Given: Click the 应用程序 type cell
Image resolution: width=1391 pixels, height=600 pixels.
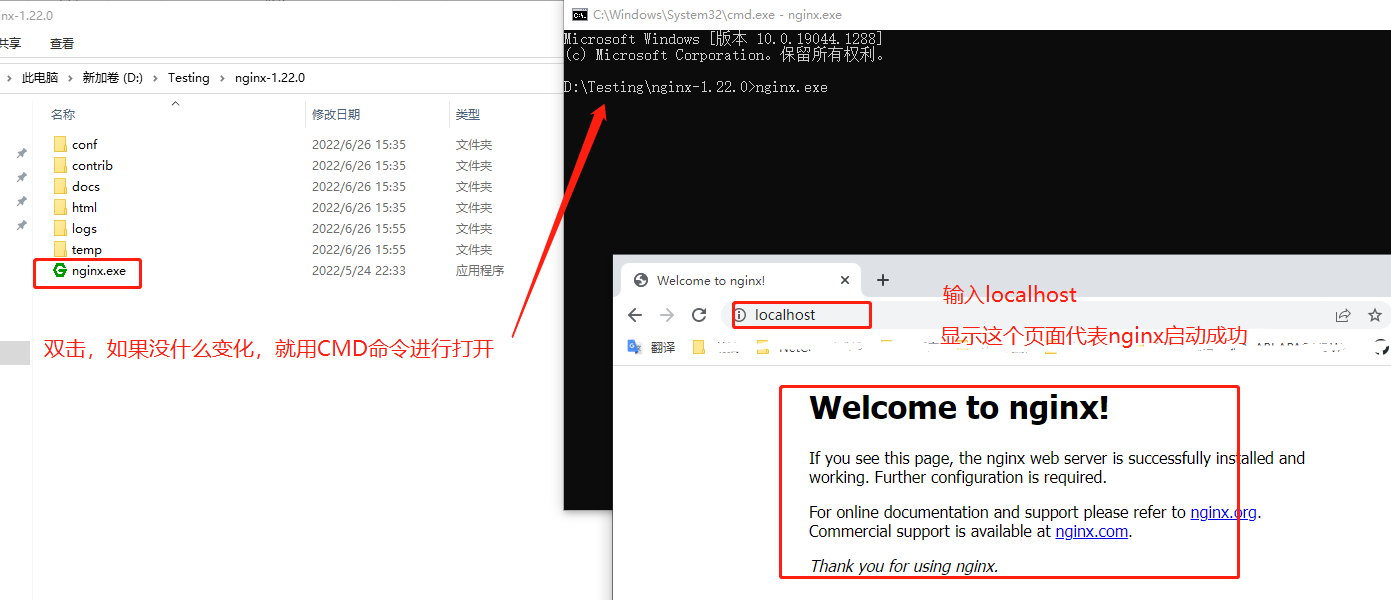Looking at the screenshot, I should (480, 271).
